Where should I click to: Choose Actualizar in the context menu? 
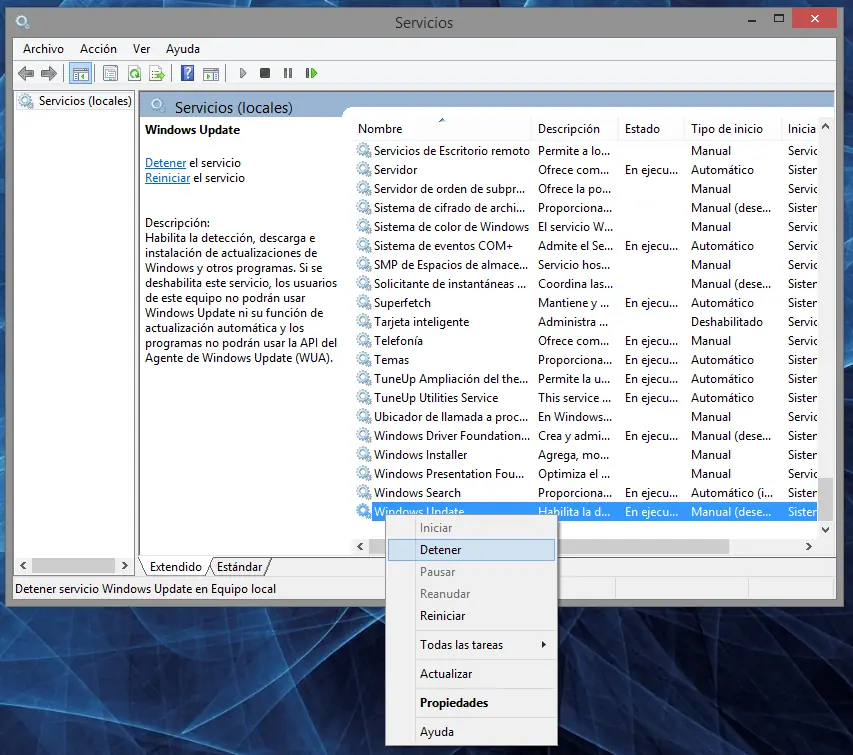point(472,673)
